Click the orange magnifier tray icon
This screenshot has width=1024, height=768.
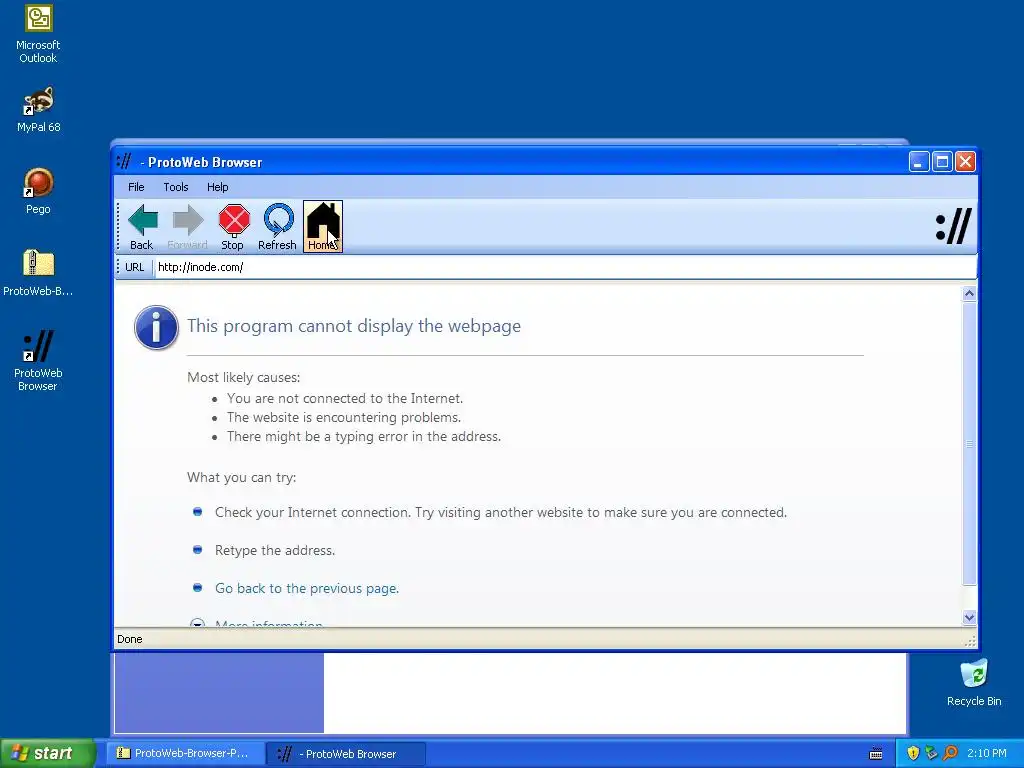(x=950, y=753)
